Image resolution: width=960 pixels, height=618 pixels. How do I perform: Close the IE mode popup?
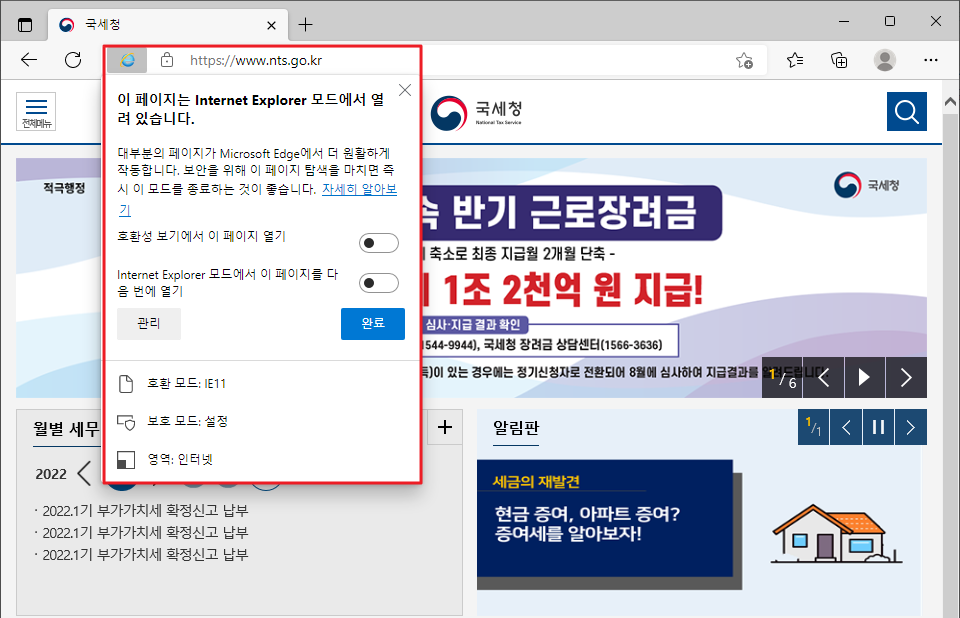[x=405, y=91]
